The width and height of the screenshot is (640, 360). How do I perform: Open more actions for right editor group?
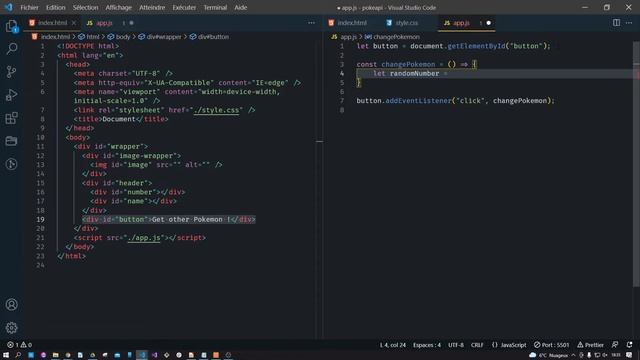[629, 23]
